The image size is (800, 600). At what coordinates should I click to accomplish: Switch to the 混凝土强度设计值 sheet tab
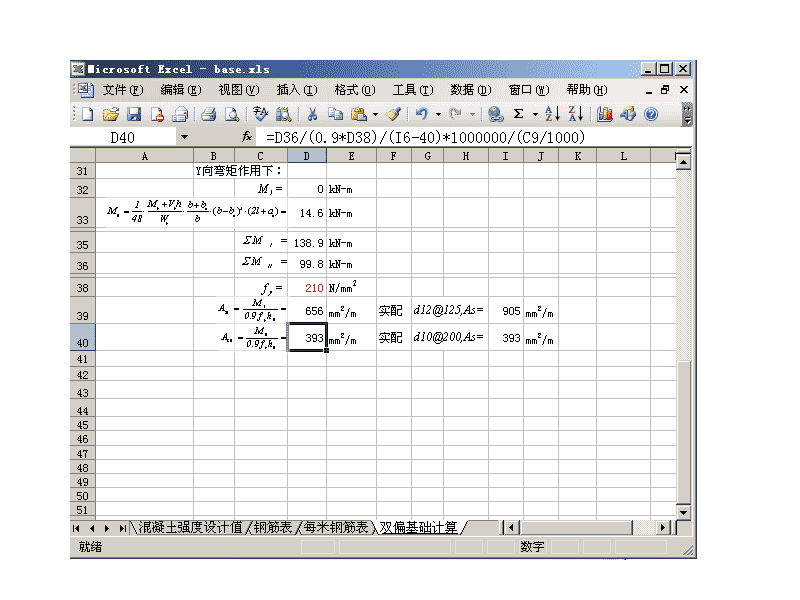point(190,527)
